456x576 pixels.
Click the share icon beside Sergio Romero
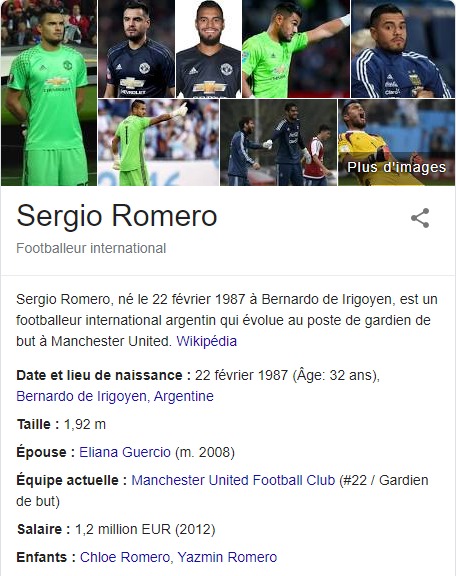420,218
